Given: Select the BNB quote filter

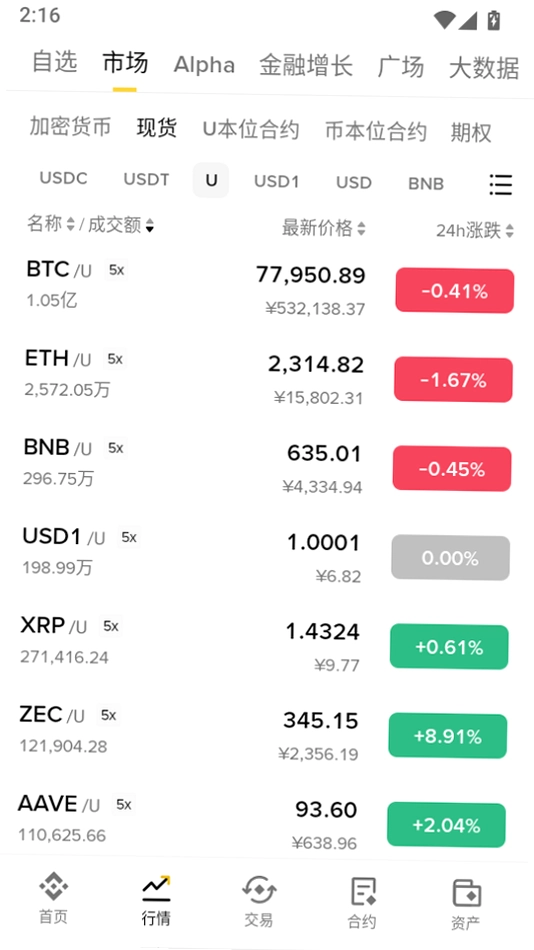Looking at the screenshot, I should 426,184.
